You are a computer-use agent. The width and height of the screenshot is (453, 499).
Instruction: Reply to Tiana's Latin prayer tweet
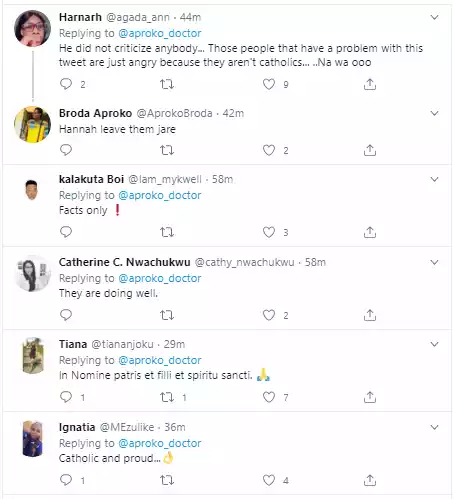tap(66, 397)
